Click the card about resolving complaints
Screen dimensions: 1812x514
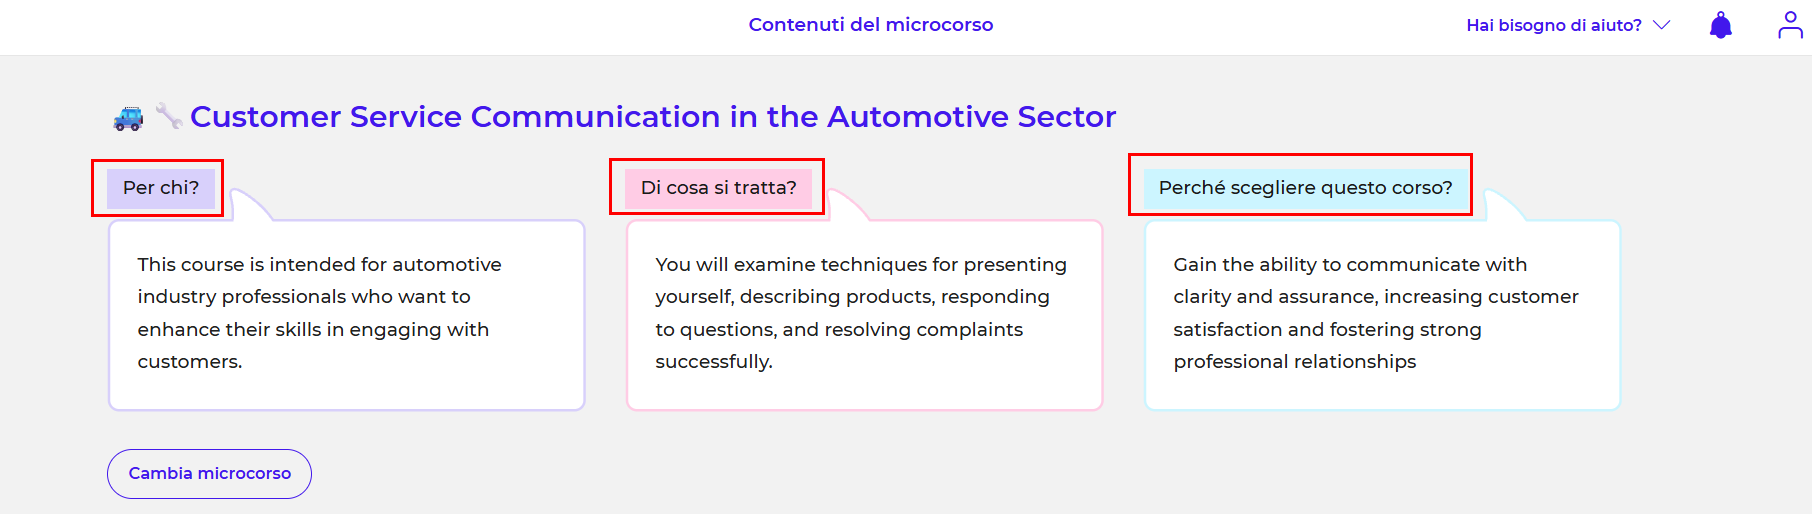pyautogui.click(x=864, y=314)
